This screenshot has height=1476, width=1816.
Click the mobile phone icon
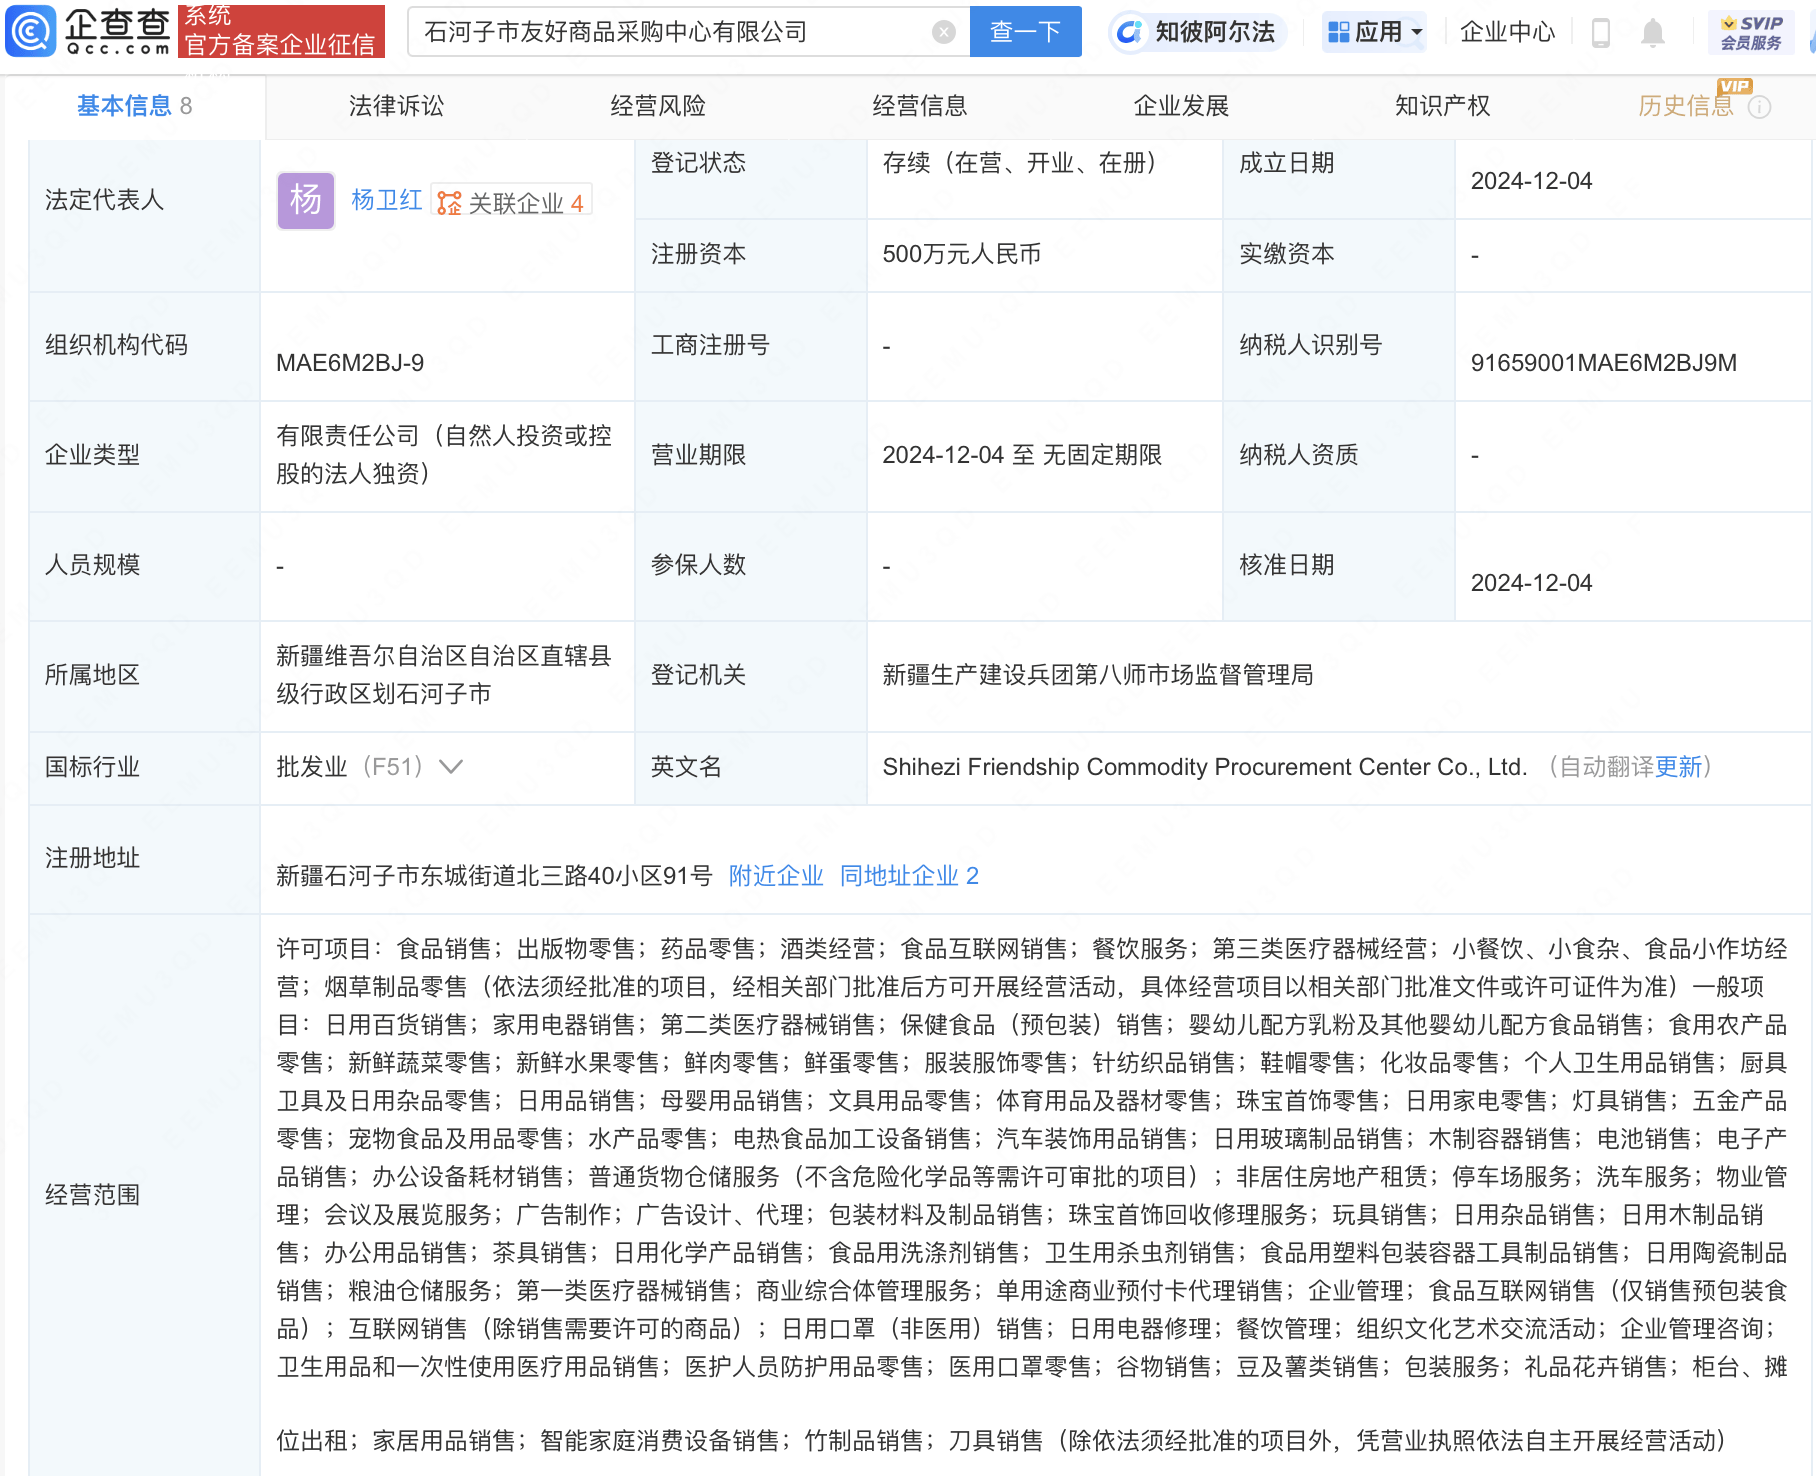pyautogui.click(x=1600, y=33)
